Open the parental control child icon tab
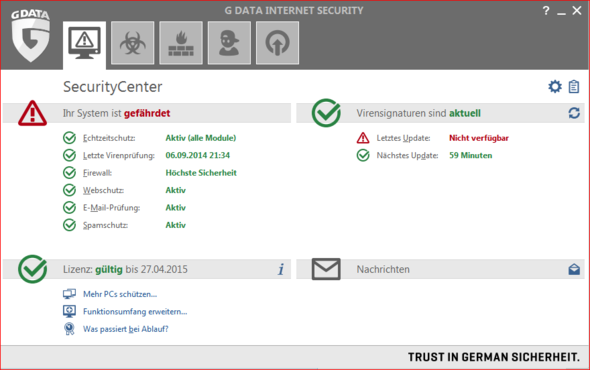Viewport: 590px width, 370px height. [229, 43]
